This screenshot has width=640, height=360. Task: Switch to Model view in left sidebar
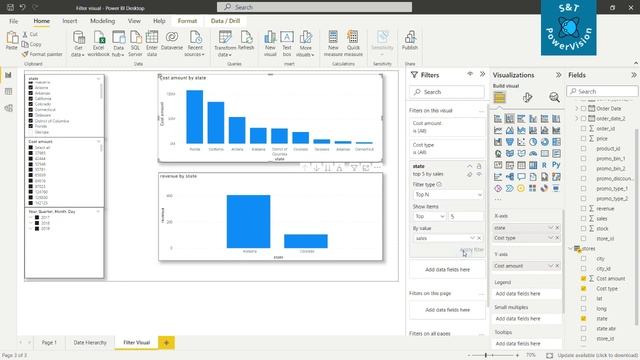8,108
